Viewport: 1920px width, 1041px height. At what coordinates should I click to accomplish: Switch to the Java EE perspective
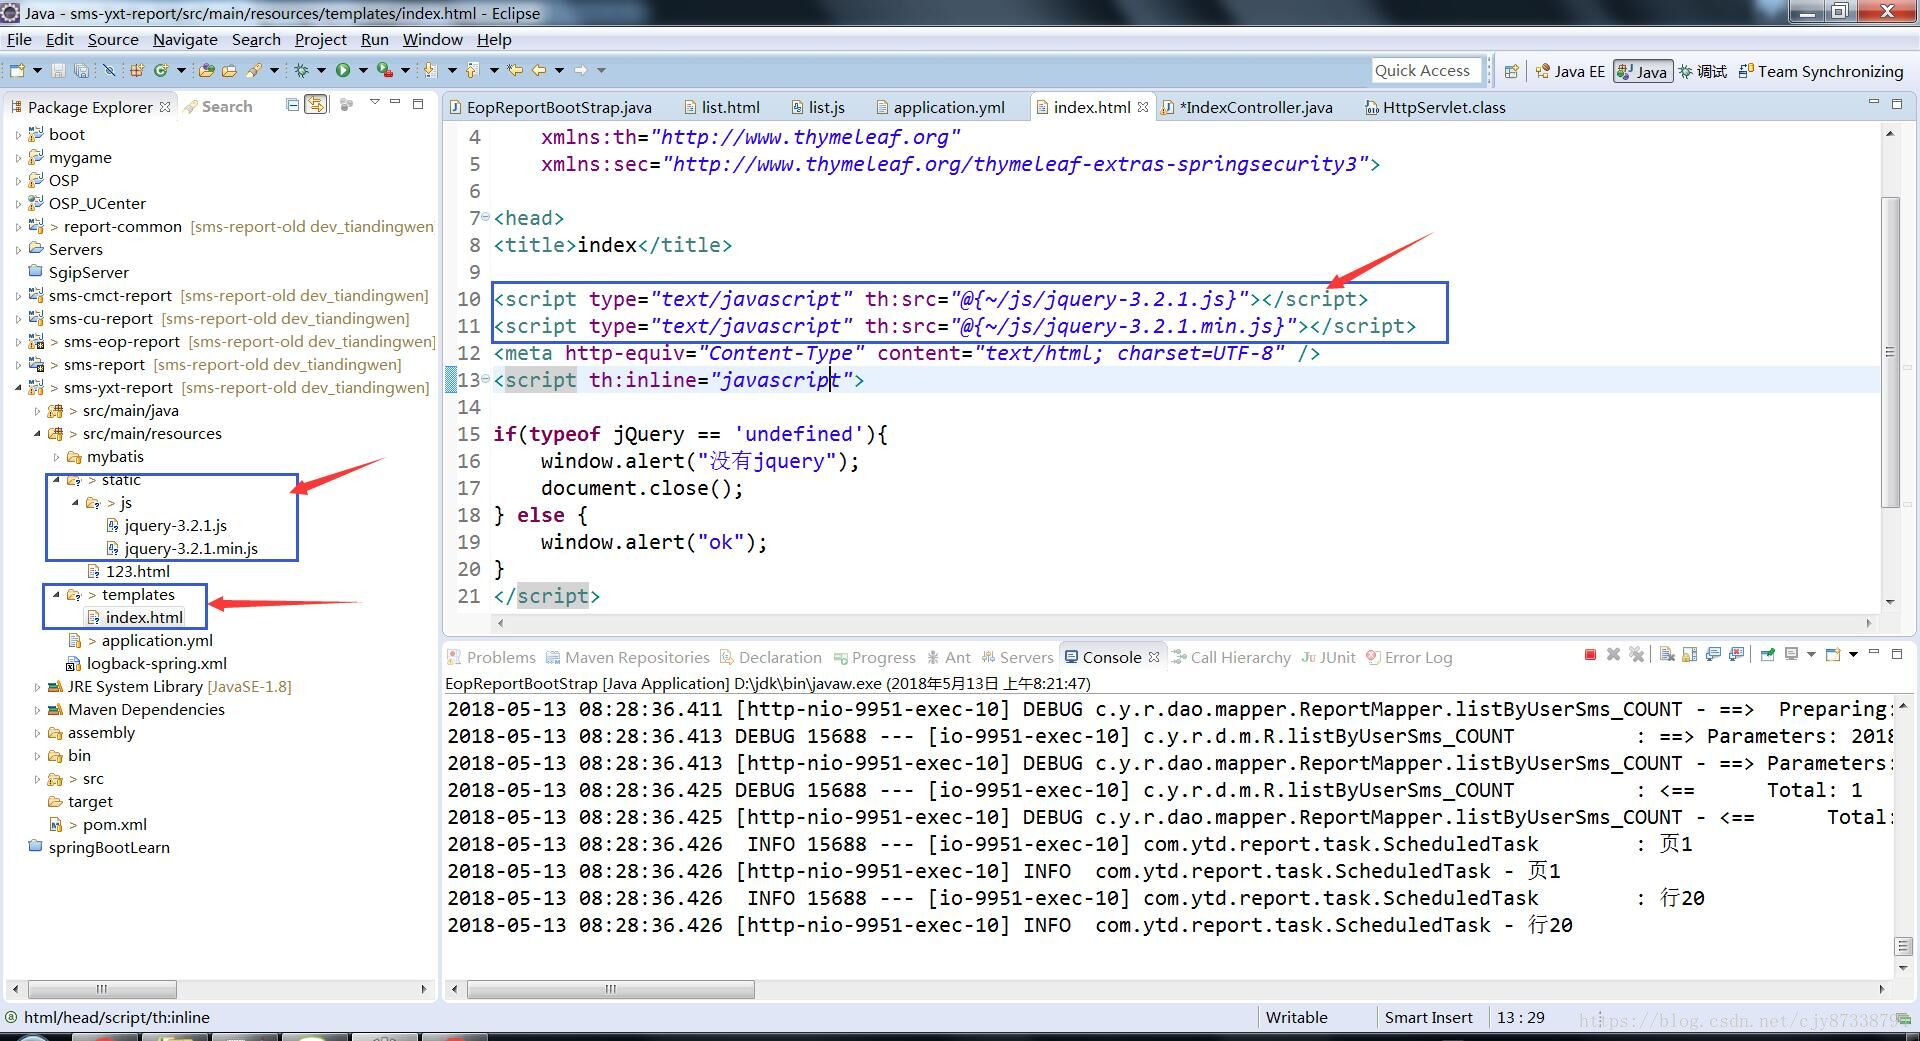click(x=1570, y=71)
